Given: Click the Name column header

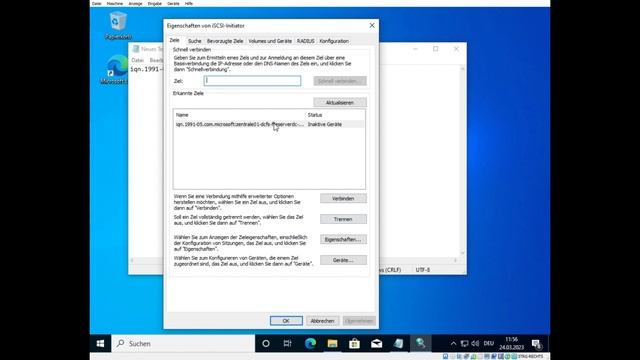Looking at the screenshot, I should point(240,115).
